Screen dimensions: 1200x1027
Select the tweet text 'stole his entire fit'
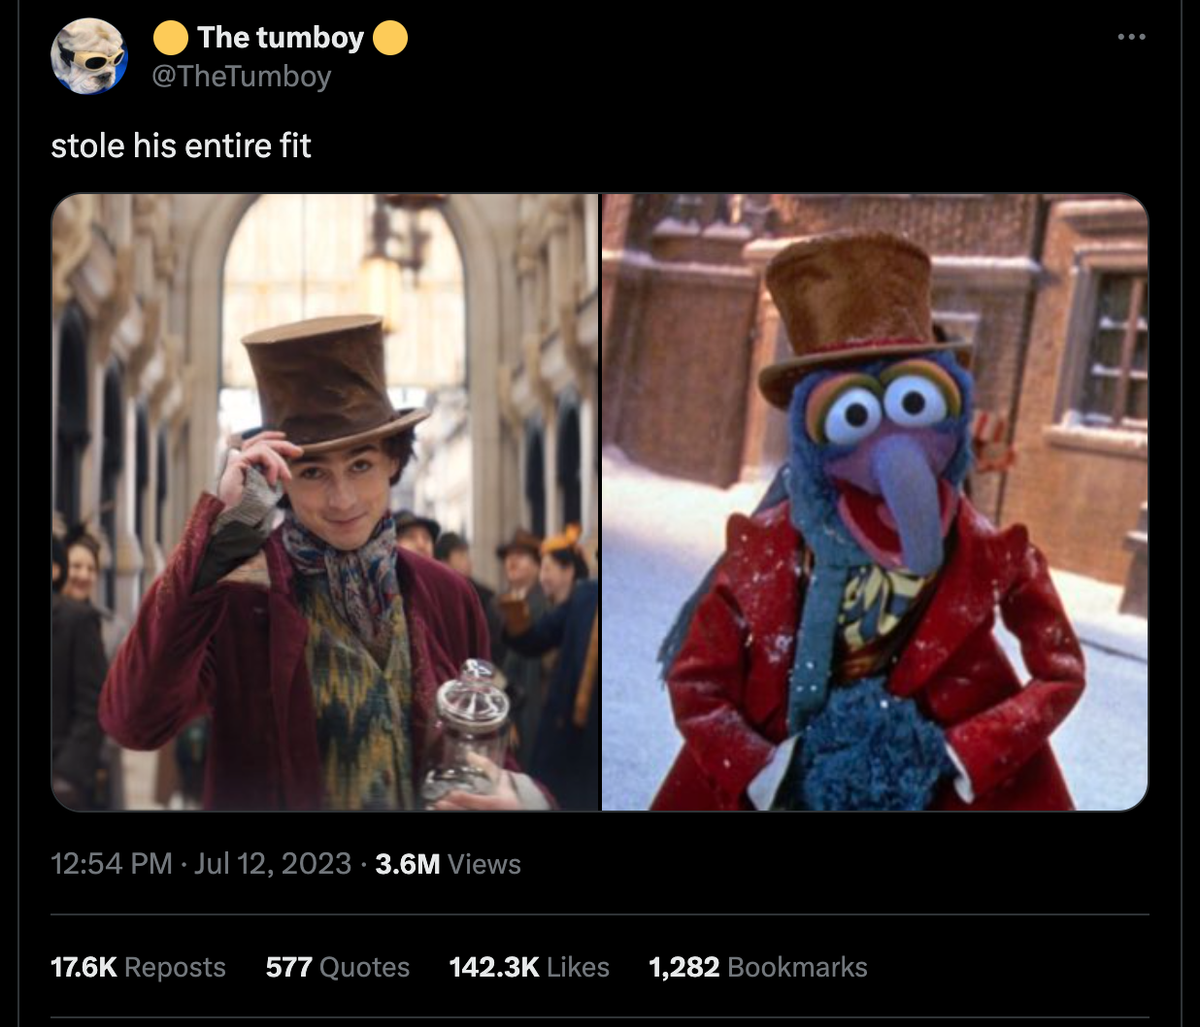[x=181, y=145]
